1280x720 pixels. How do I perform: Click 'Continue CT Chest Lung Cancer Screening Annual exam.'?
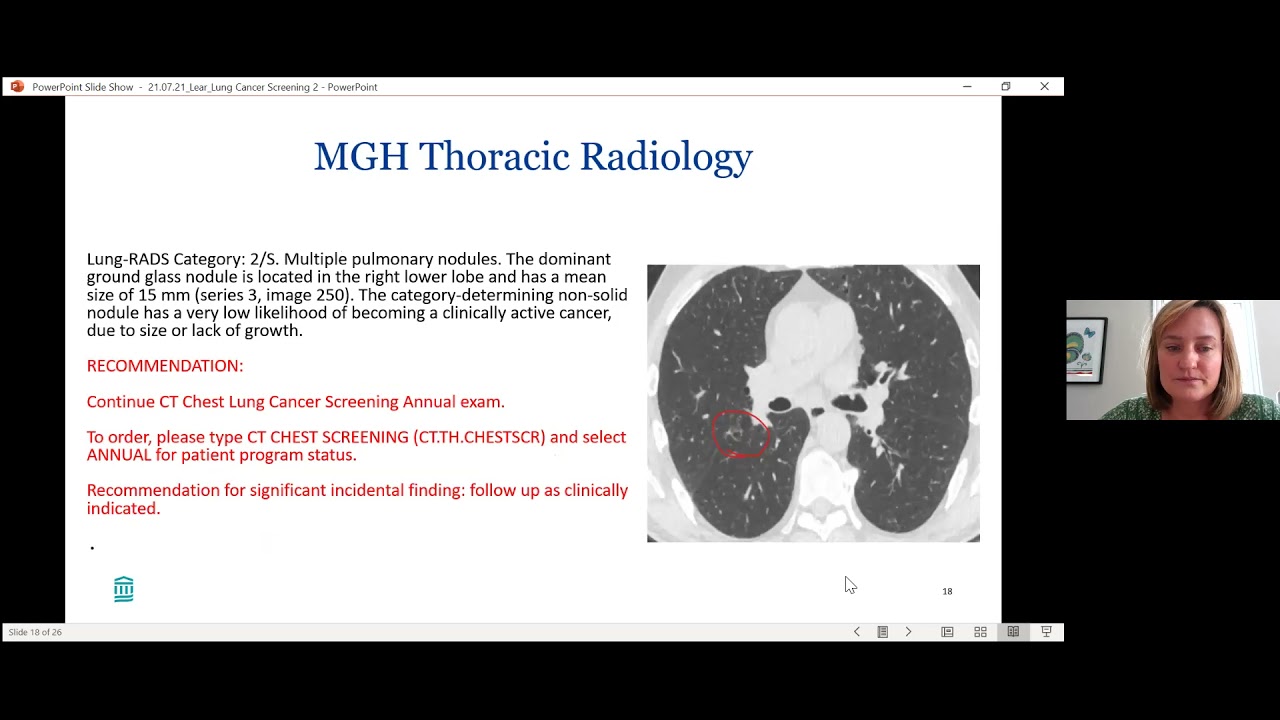point(295,402)
